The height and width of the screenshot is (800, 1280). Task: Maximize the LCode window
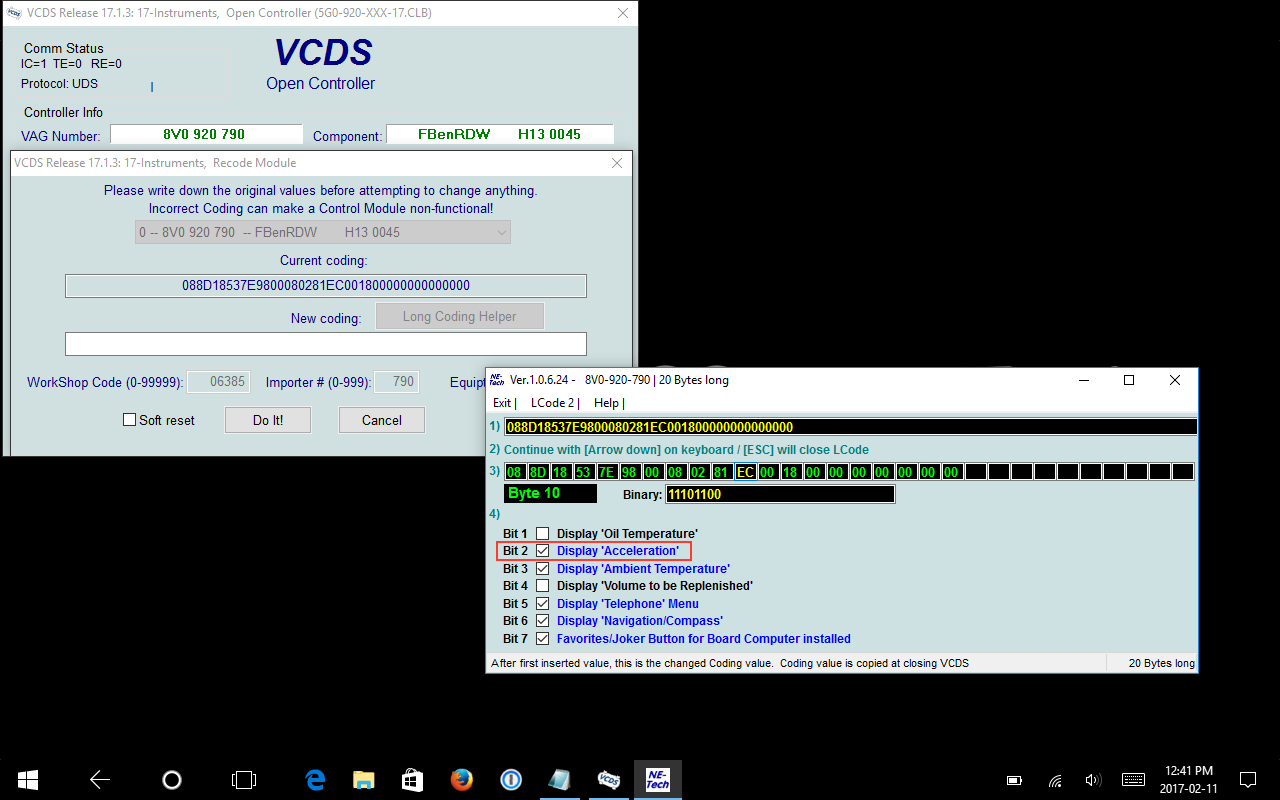pyautogui.click(x=1129, y=380)
